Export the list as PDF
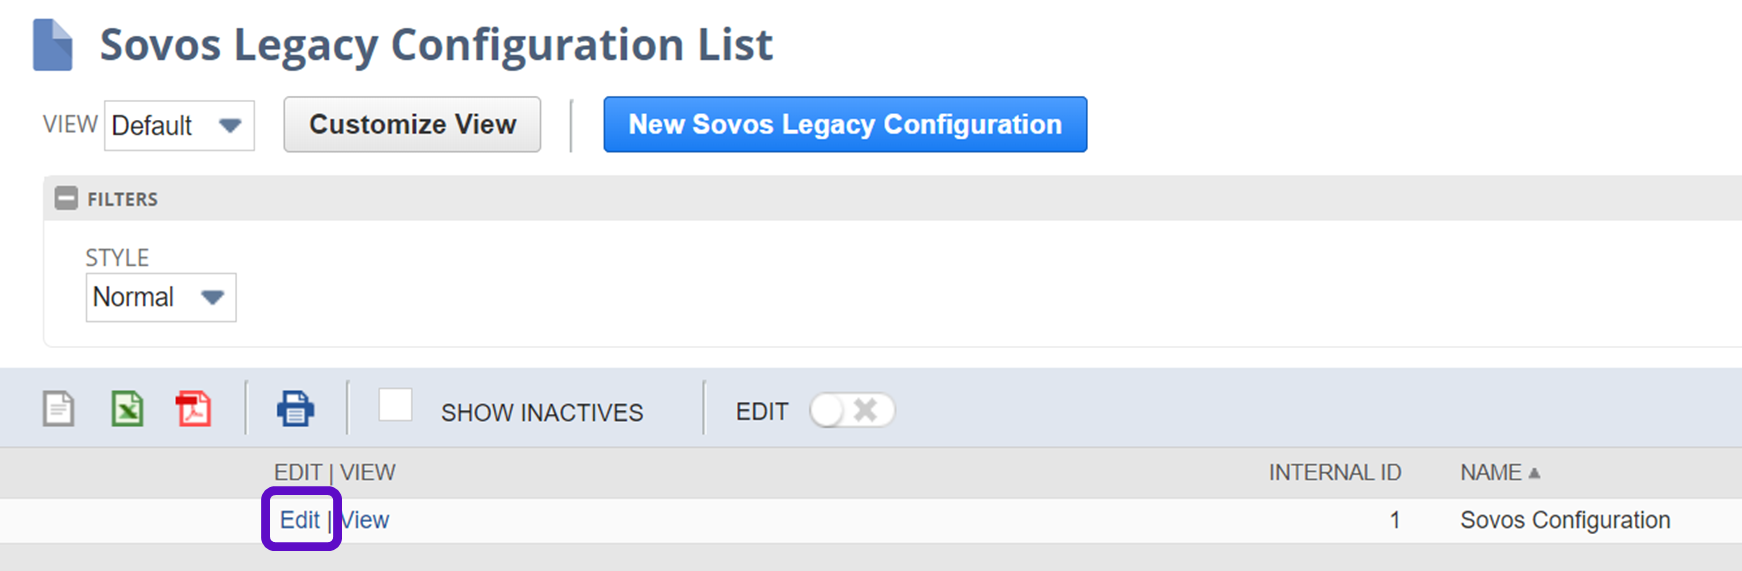 (x=193, y=409)
